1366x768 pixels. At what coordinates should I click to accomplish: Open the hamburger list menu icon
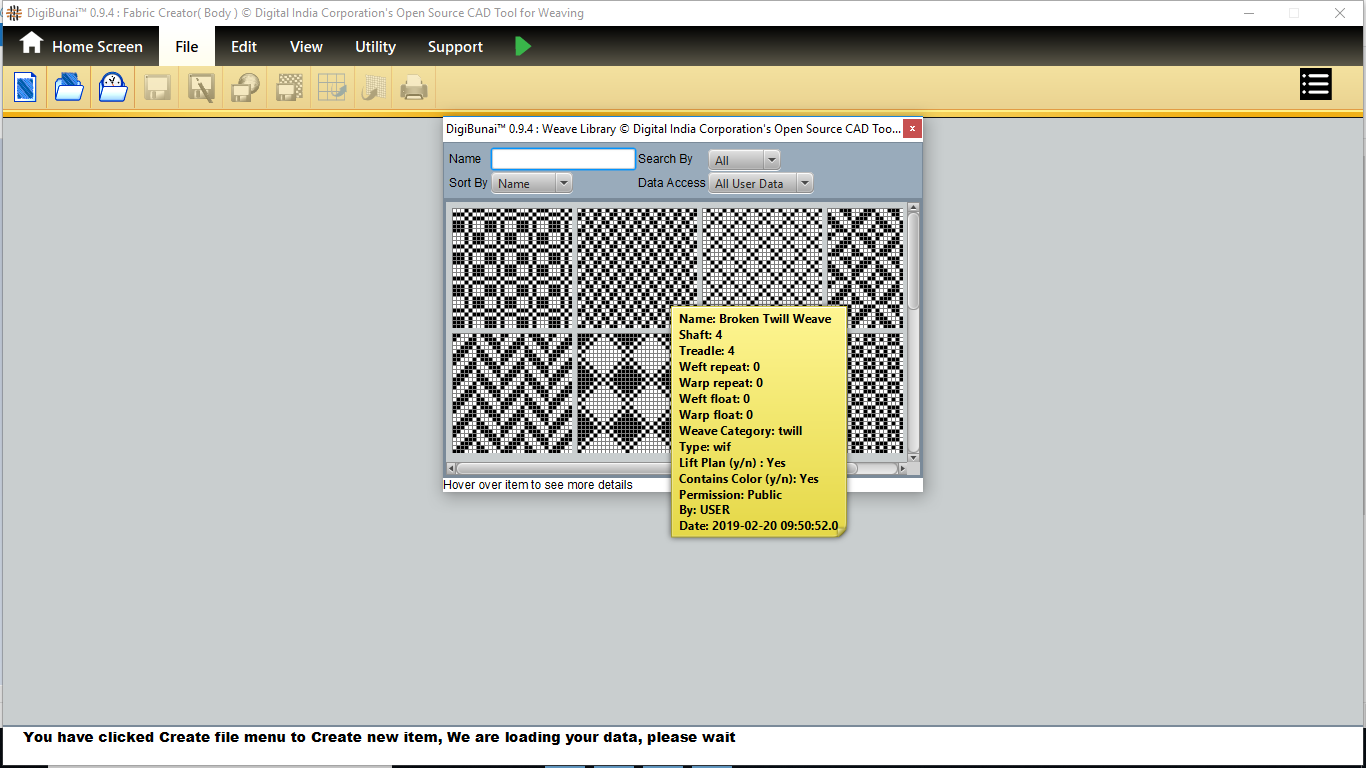[x=1315, y=85]
